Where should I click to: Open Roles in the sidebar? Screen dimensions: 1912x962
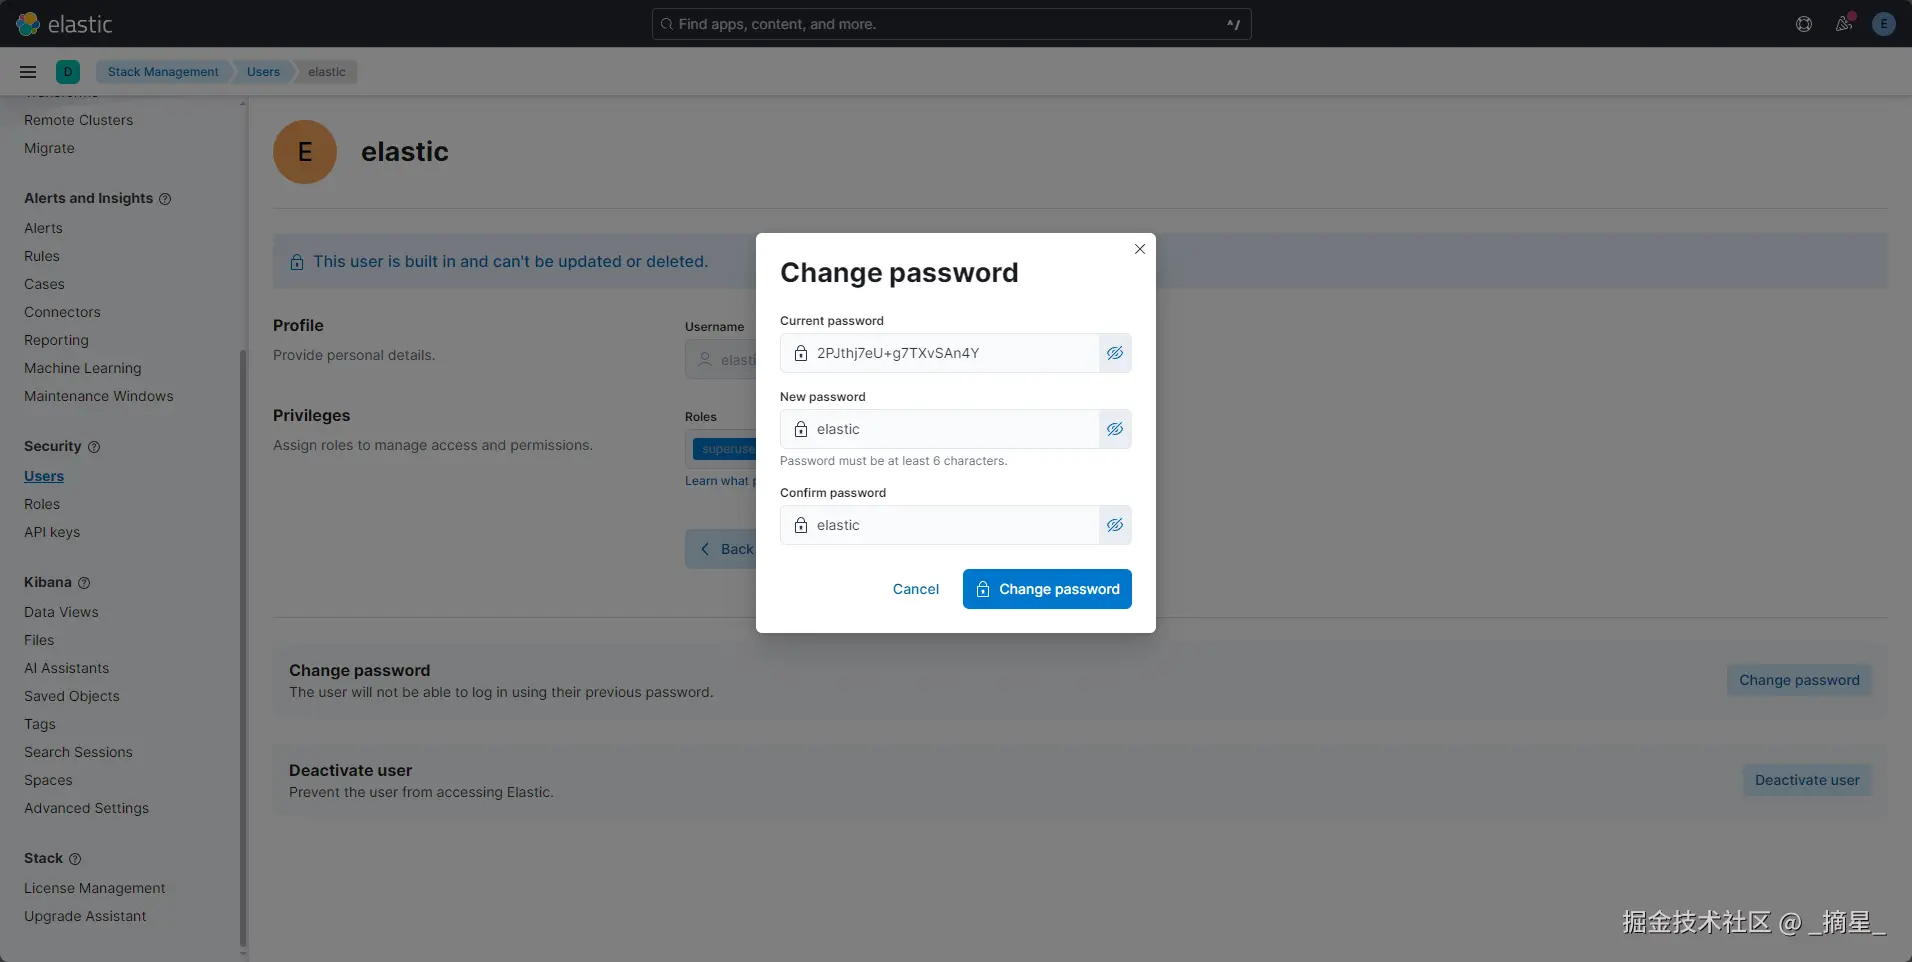(x=42, y=504)
